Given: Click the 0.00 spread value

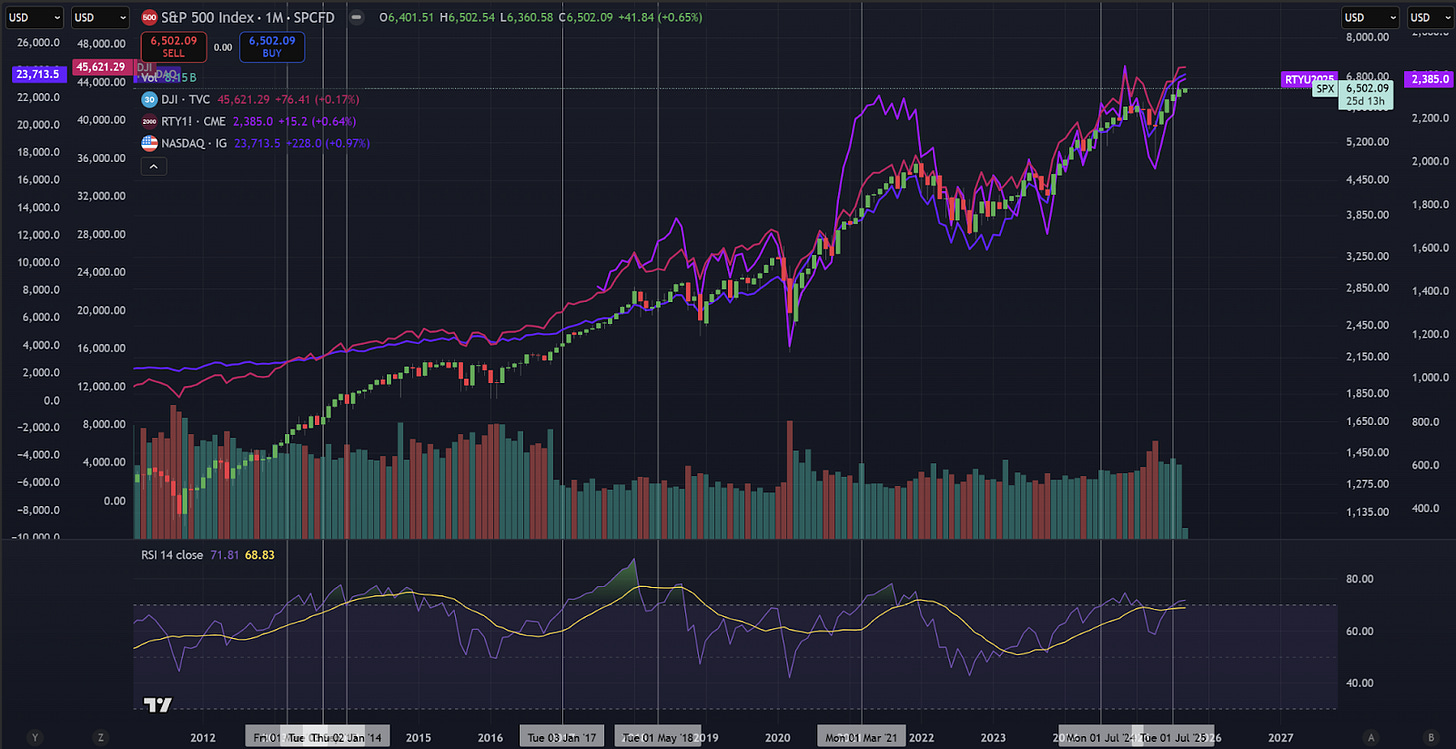Looking at the screenshot, I should pyautogui.click(x=223, y=47).
